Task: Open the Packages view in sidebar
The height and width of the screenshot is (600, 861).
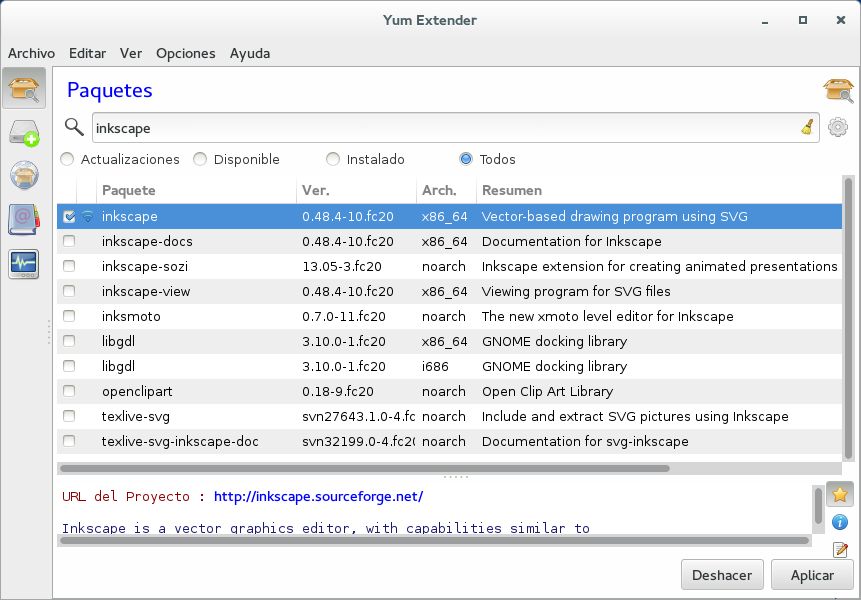Action: [24, 90]
